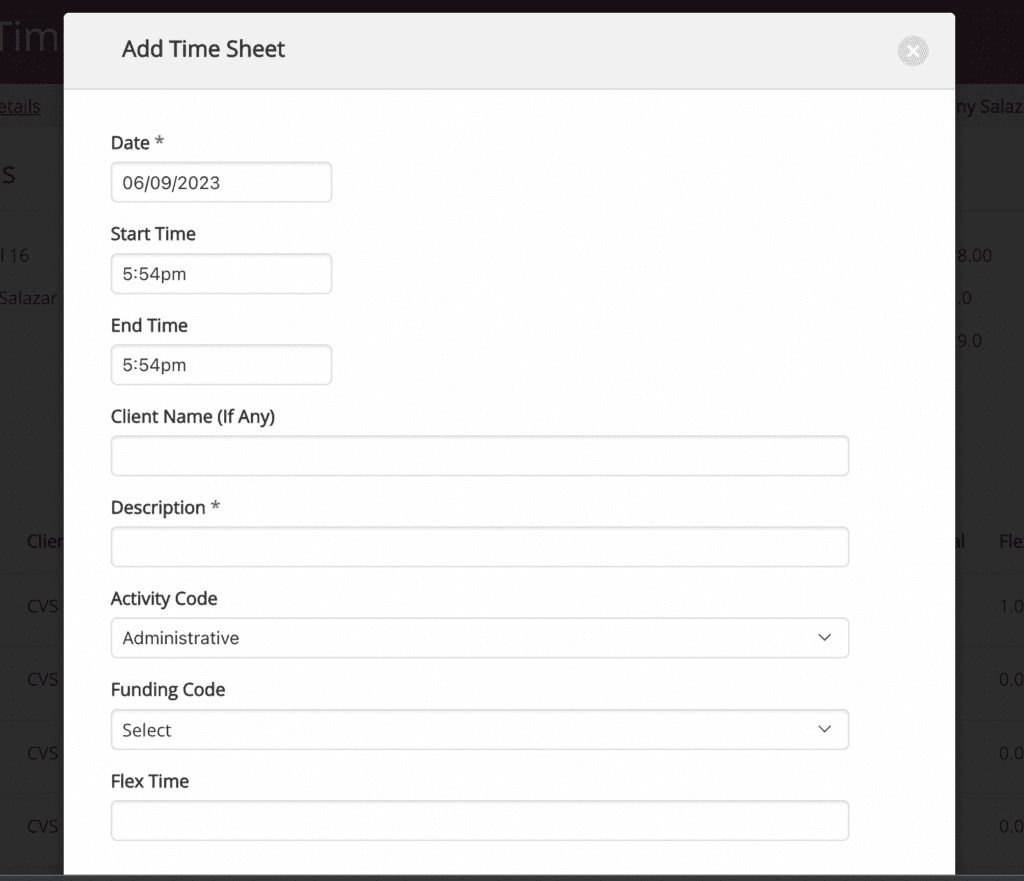Image resolution: width=1024 pixels, height=881 pixels.
Task: Click the 'Administrative' value in Activity Code
Action: (181, 638)
